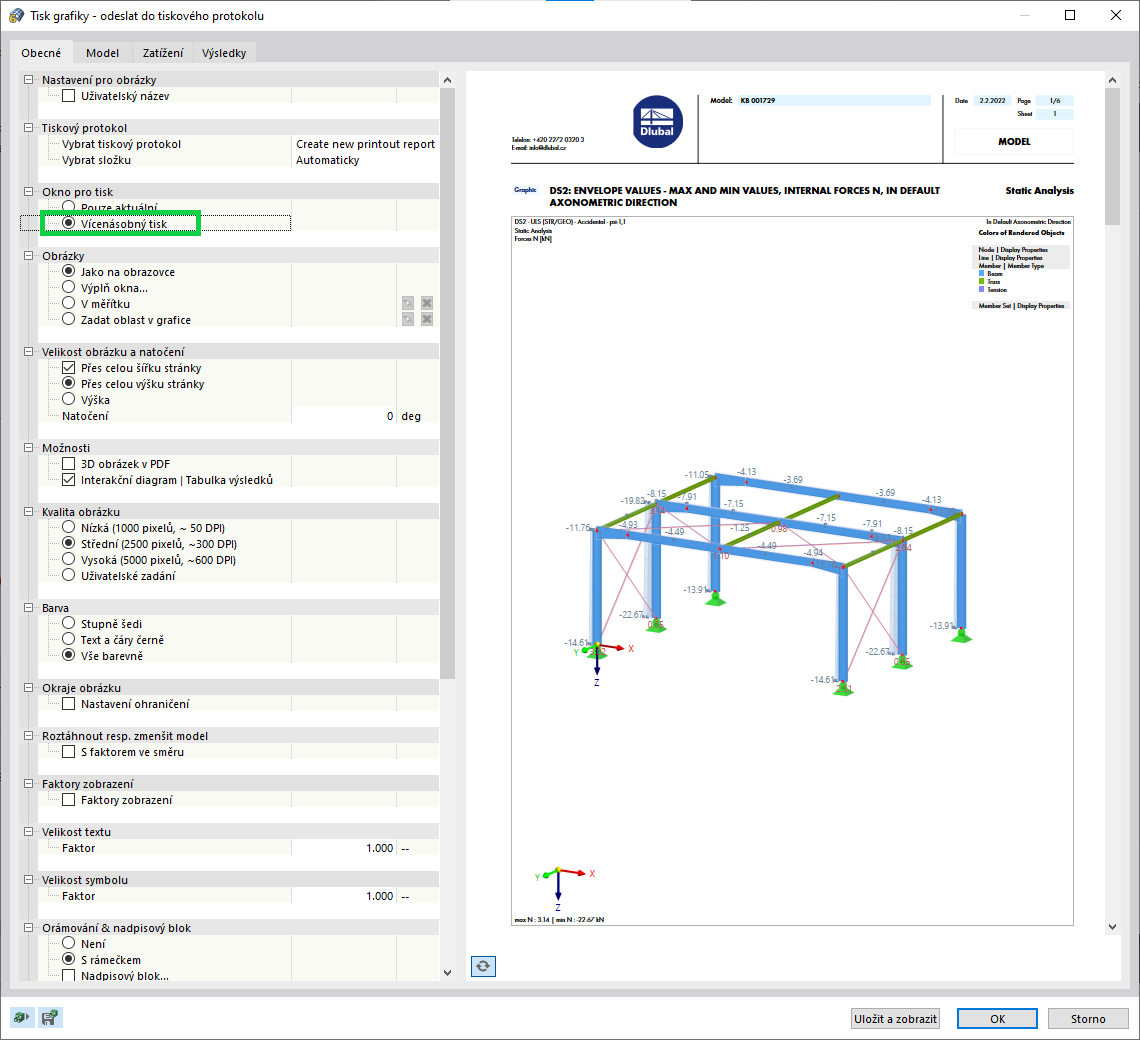Image resolution: width=1140 pixels, height=1040 pixels.
Task: Select the 'Není' frame option
Action: [68, 943]
